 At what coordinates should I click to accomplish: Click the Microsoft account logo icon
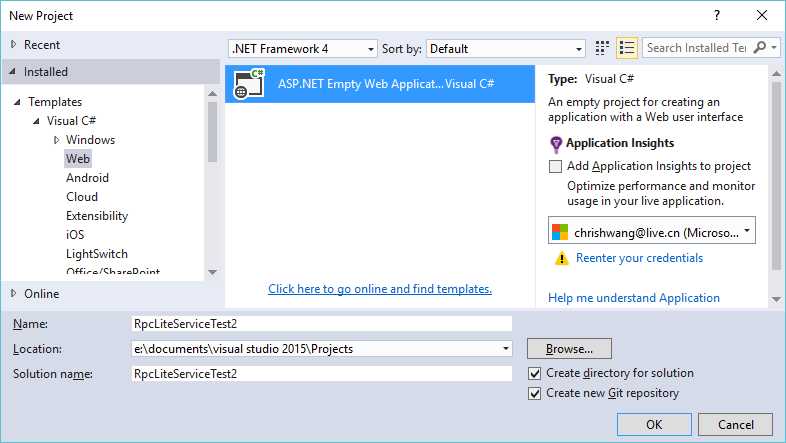560,232
